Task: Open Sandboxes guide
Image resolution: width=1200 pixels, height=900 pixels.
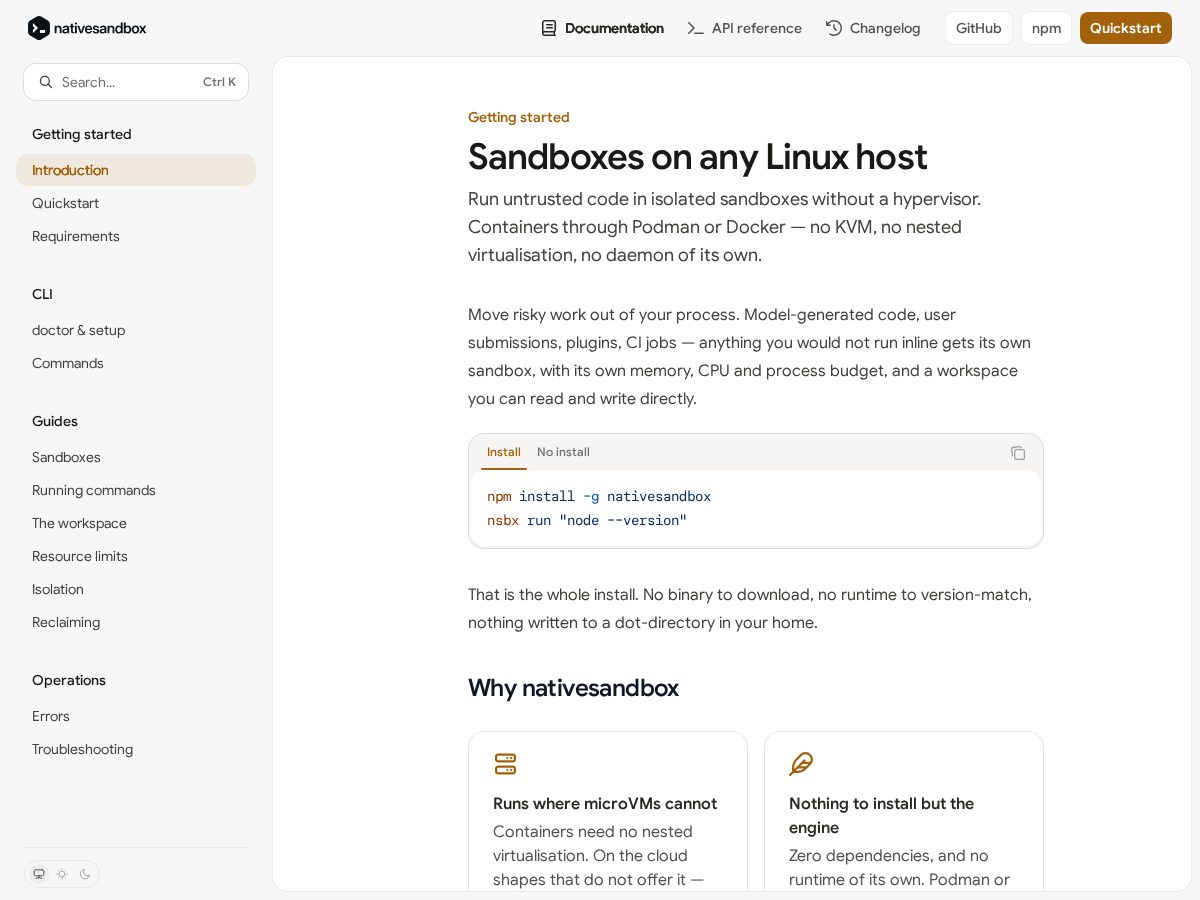Action: click(x=136, y=457)
